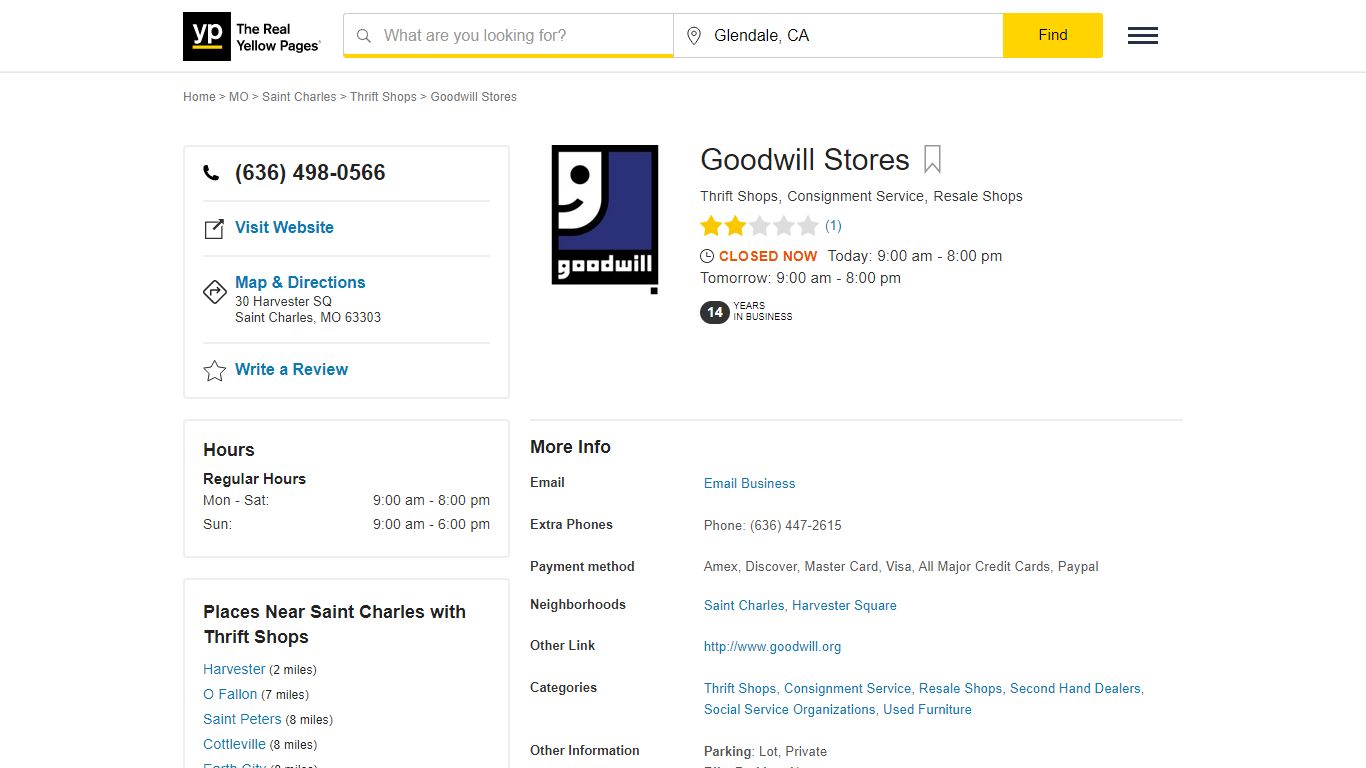Open Saint Peters nearby place link

click(242, 719)
